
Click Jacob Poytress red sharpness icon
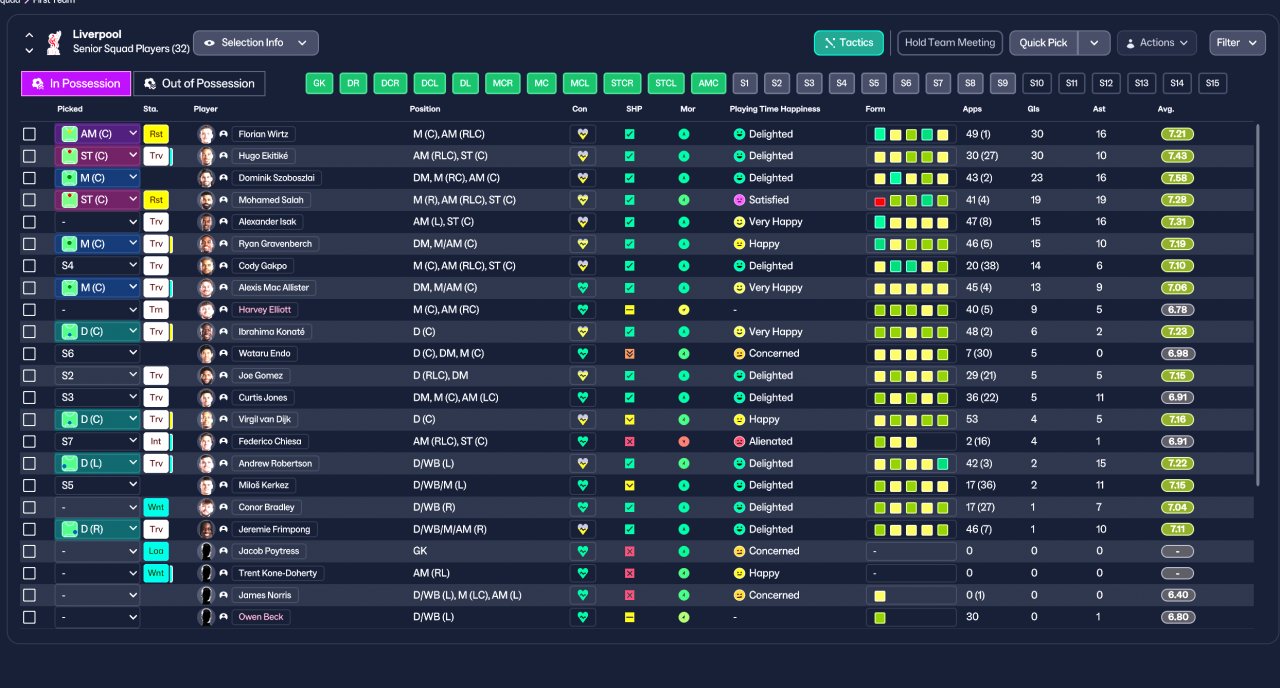[x=630, y=551]
